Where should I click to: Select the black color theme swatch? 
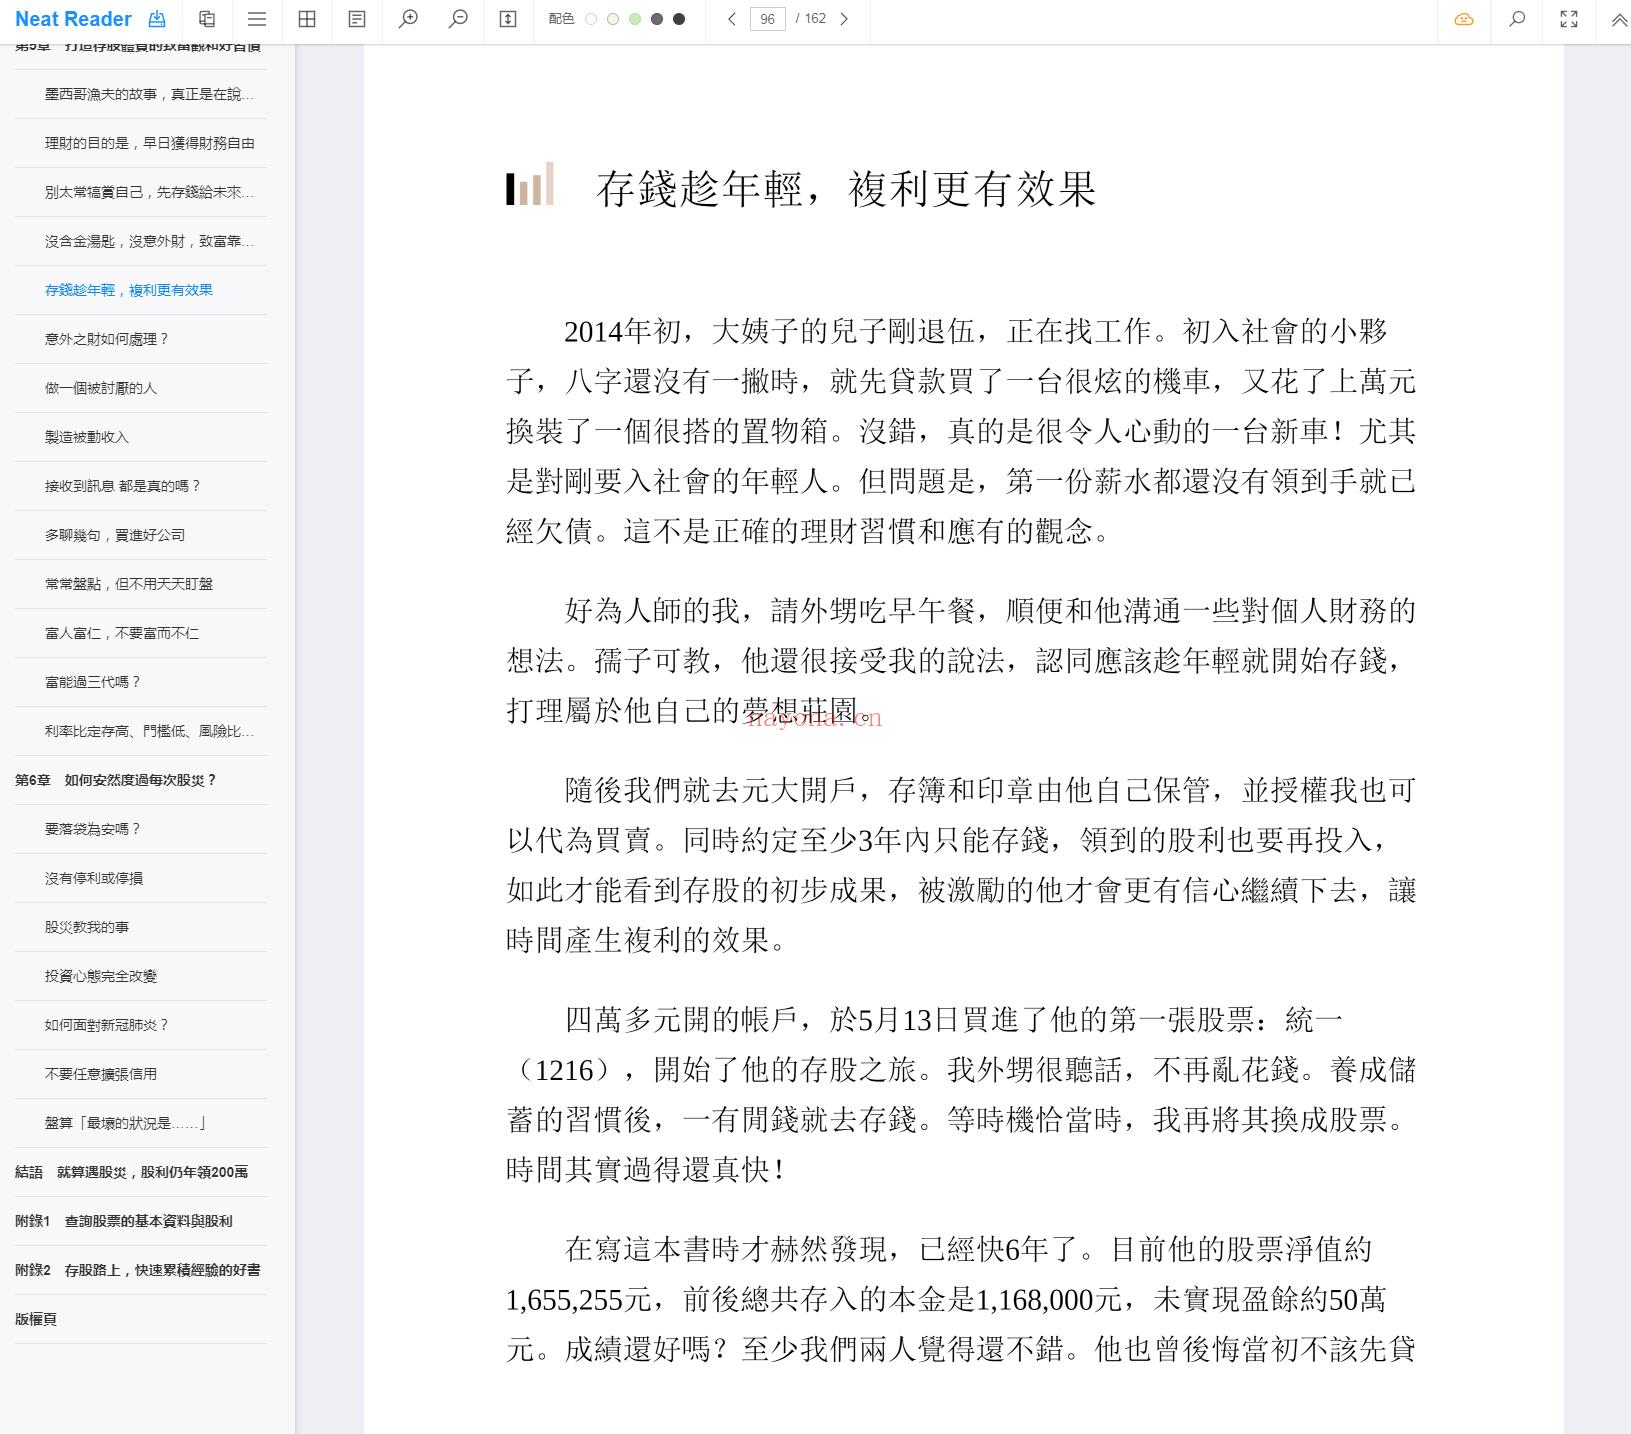(x=679, y=19)
